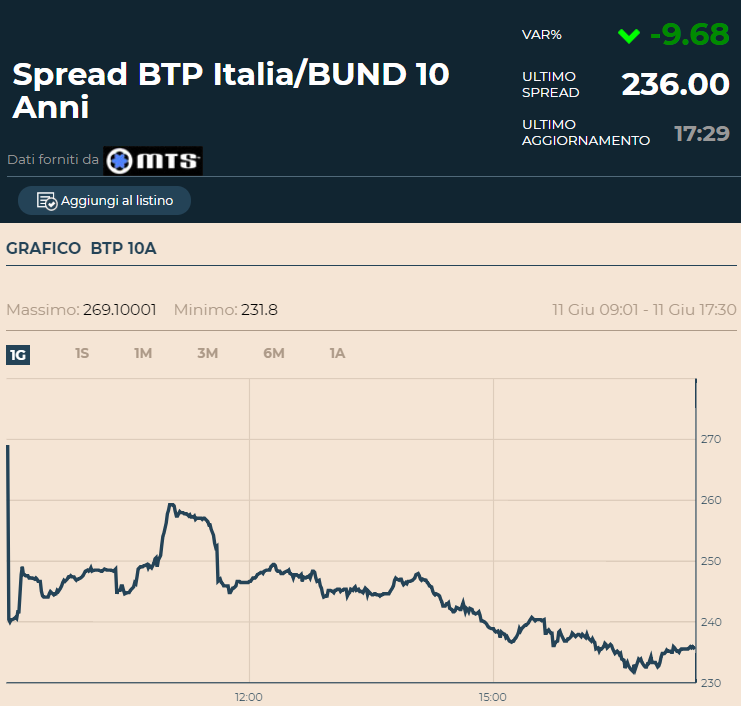Image resolution: width=741 pixels, height=706 pixels.
Task: Click the MTS data provider logo
Action: click(153, 160)
